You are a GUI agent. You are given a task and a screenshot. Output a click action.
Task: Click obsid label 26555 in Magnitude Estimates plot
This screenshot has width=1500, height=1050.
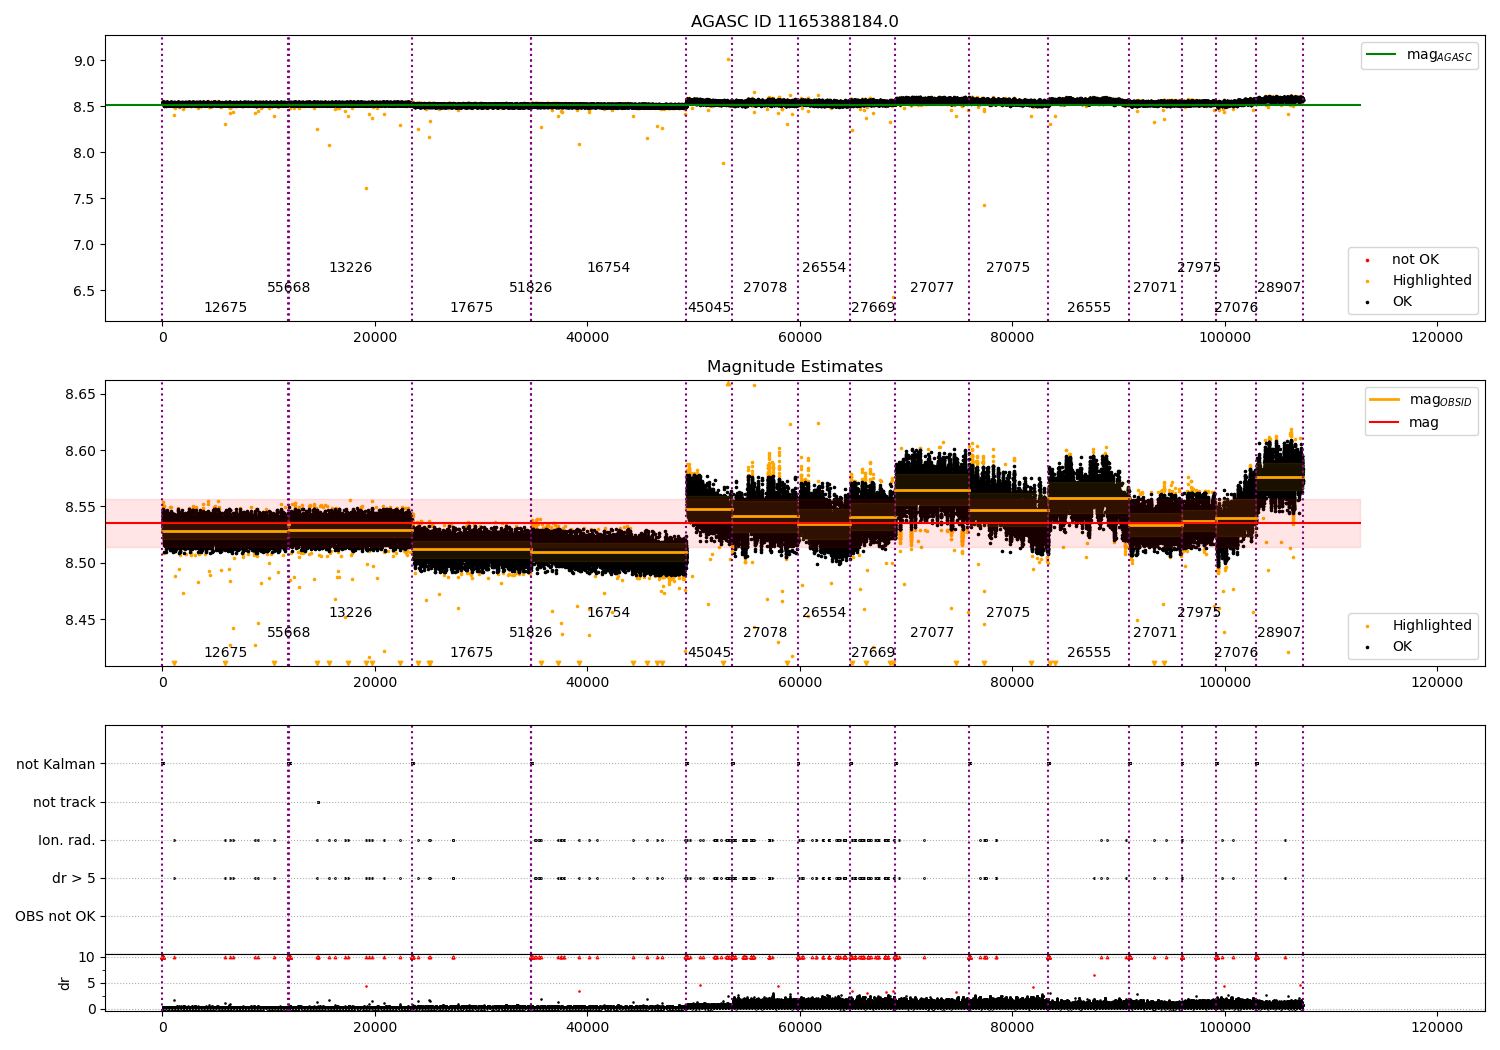[x=1089, y=653]
